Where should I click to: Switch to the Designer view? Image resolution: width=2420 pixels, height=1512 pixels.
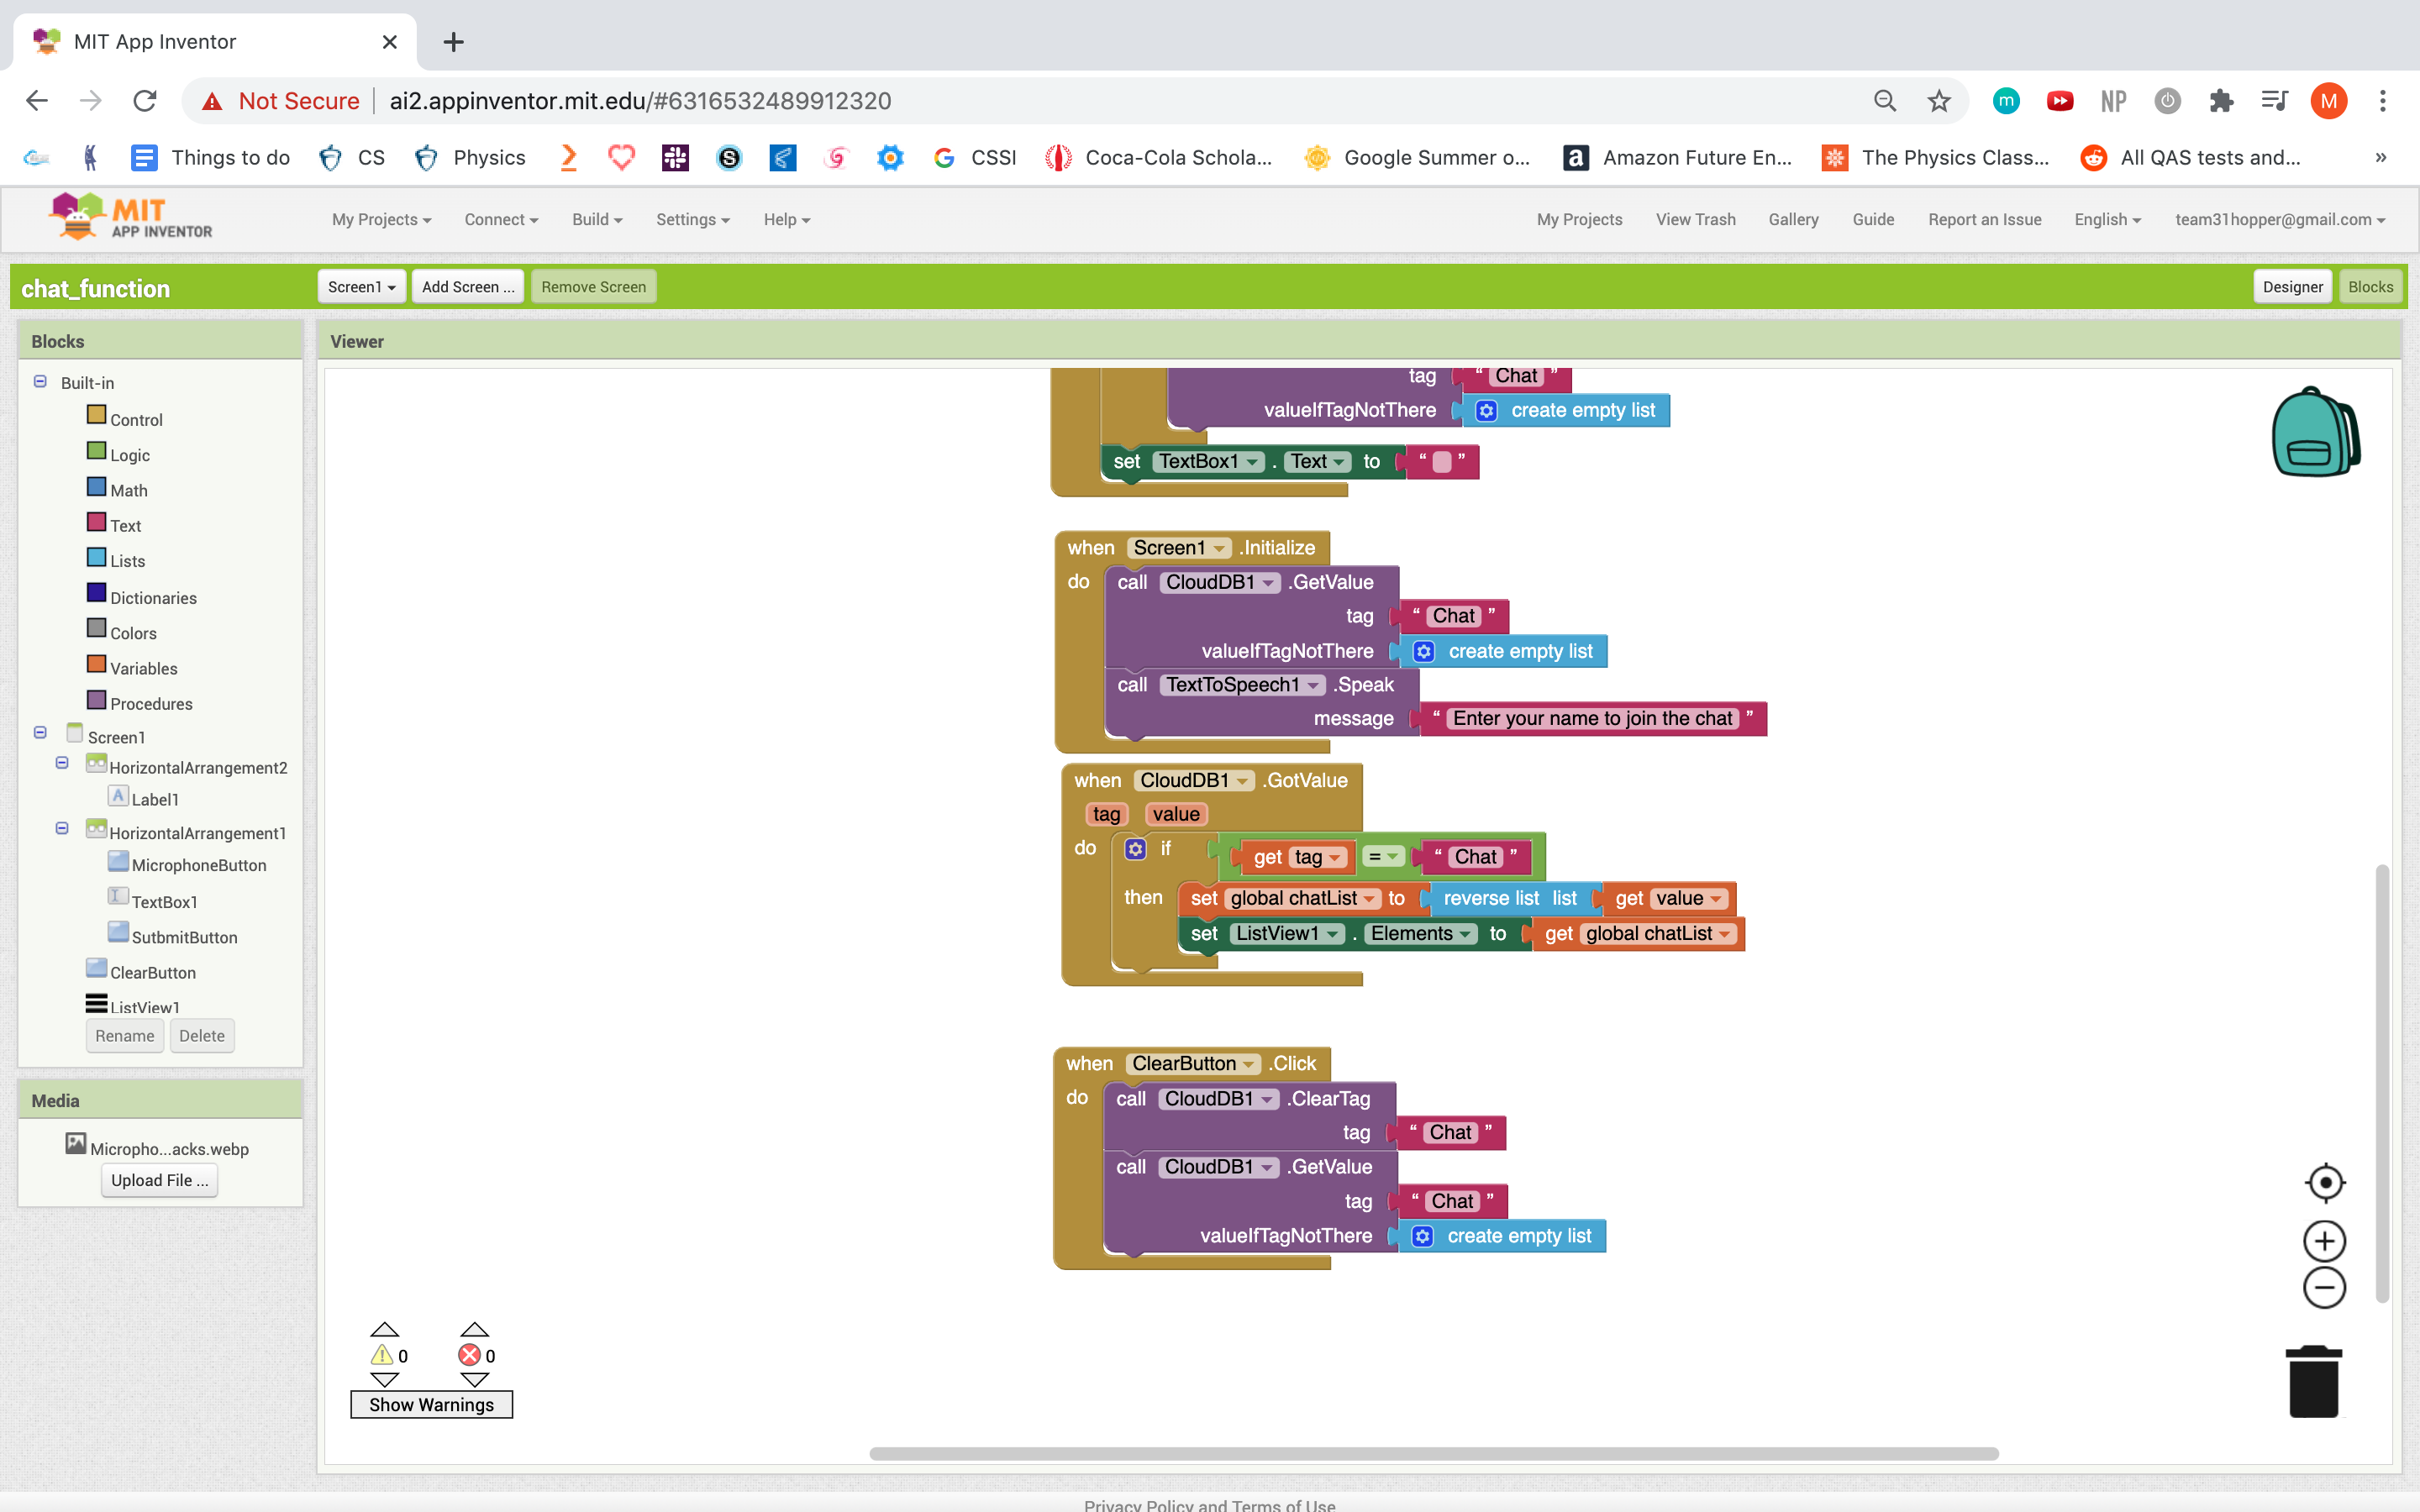coord(2292,287)
